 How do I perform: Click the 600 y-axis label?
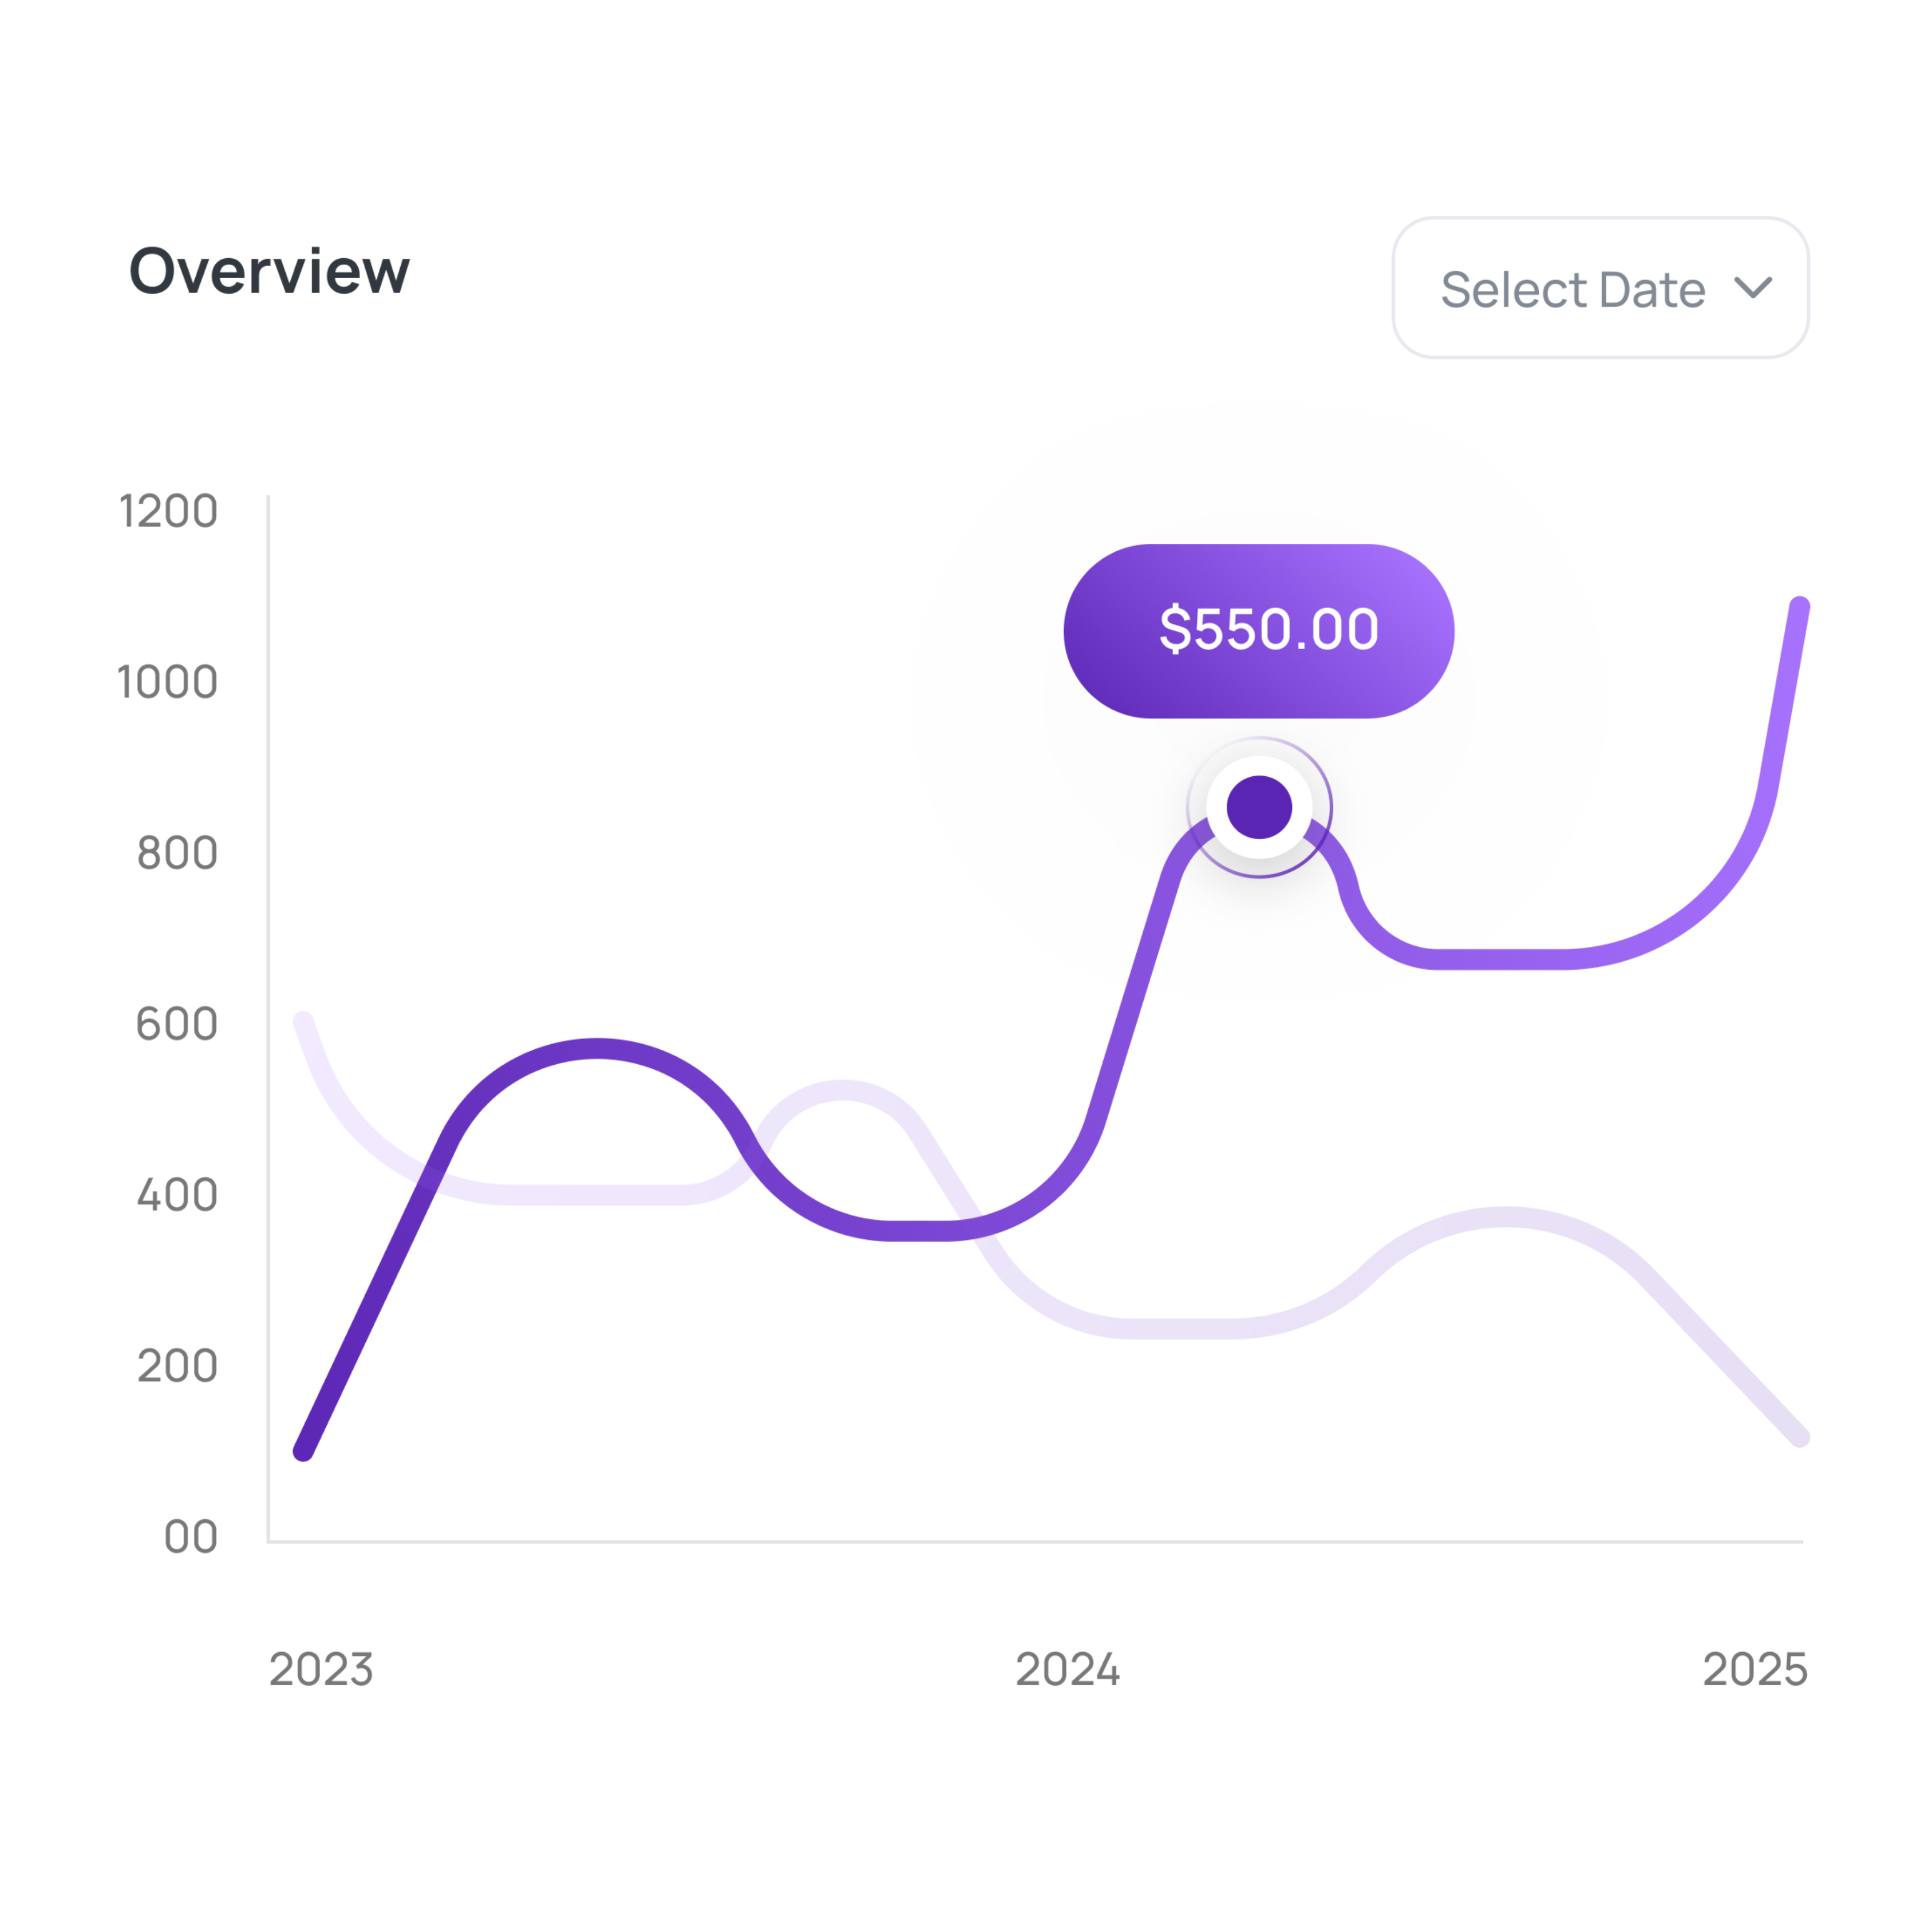click(176, 1024)
